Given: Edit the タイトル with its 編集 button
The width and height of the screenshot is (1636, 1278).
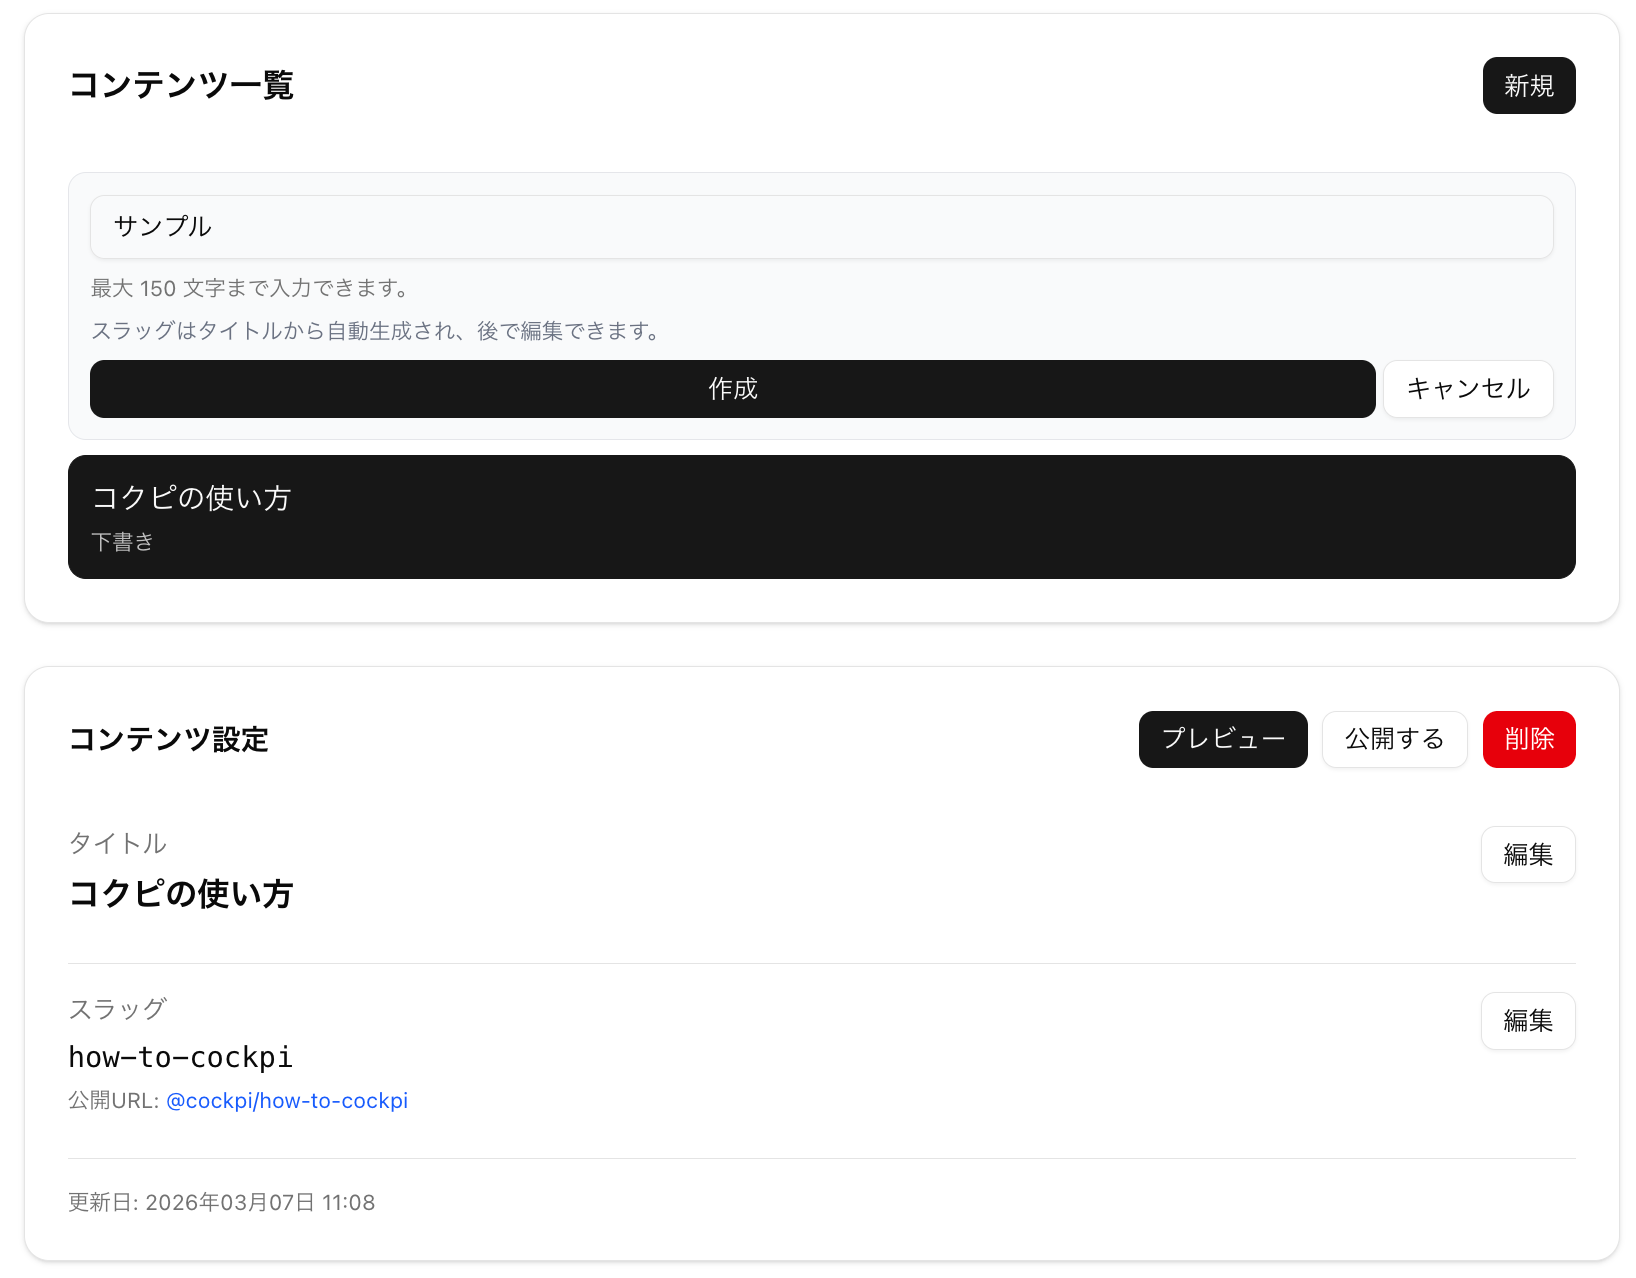Looking at the screenshot, I should pyautogui.click(x=1527, y=855).
